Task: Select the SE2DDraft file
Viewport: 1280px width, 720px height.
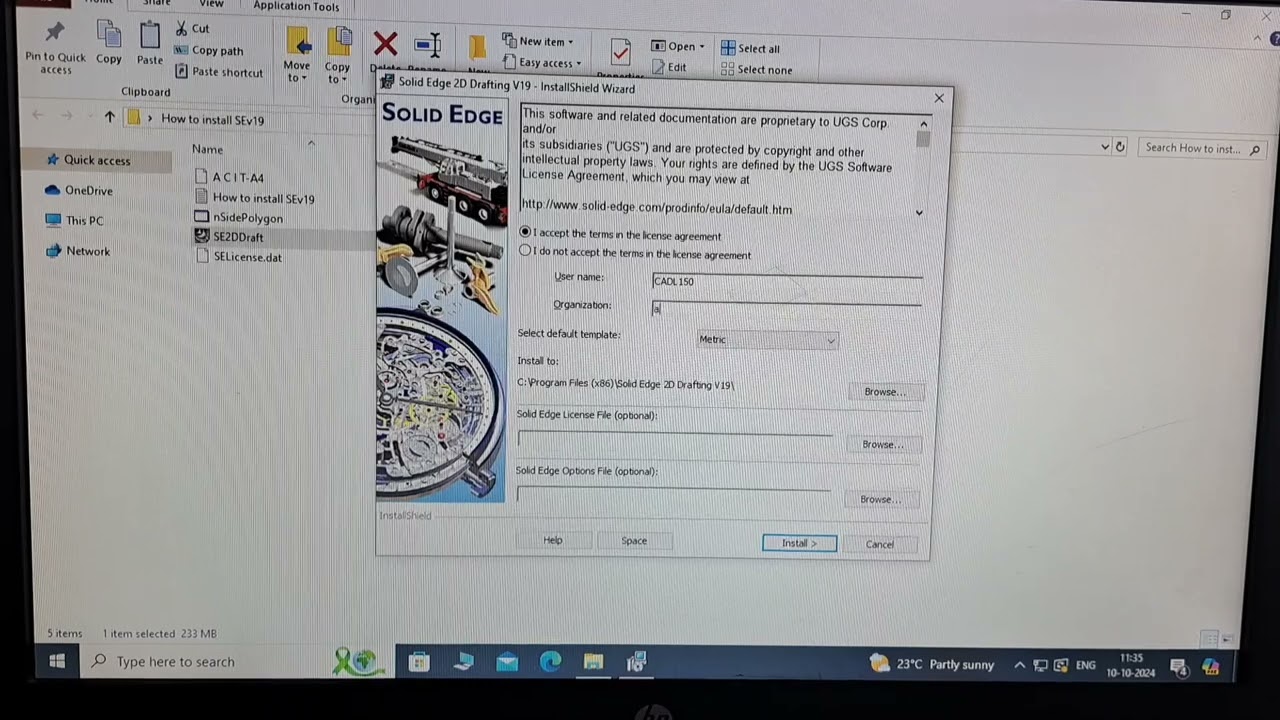Action: coord(238,237)
